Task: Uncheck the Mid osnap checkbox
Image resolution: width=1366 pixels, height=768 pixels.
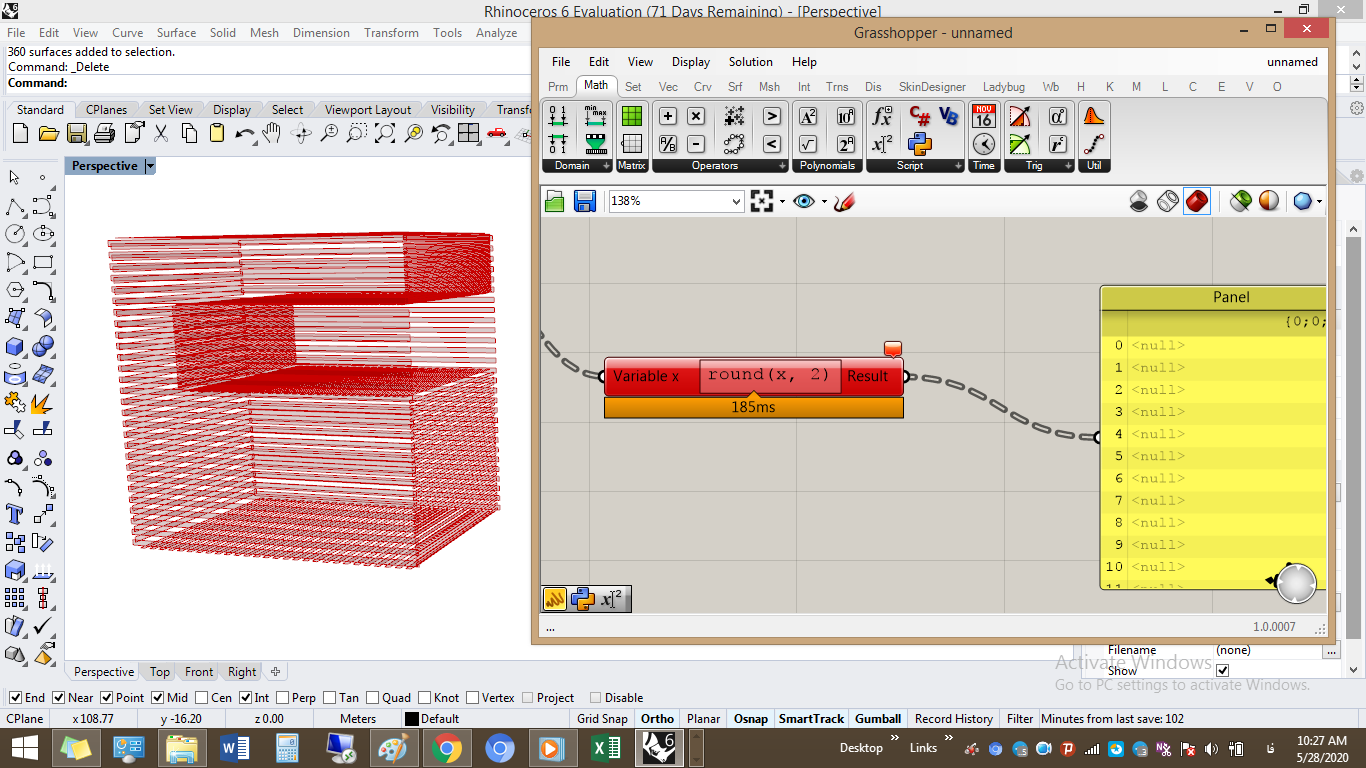Action: click(158, 698)
